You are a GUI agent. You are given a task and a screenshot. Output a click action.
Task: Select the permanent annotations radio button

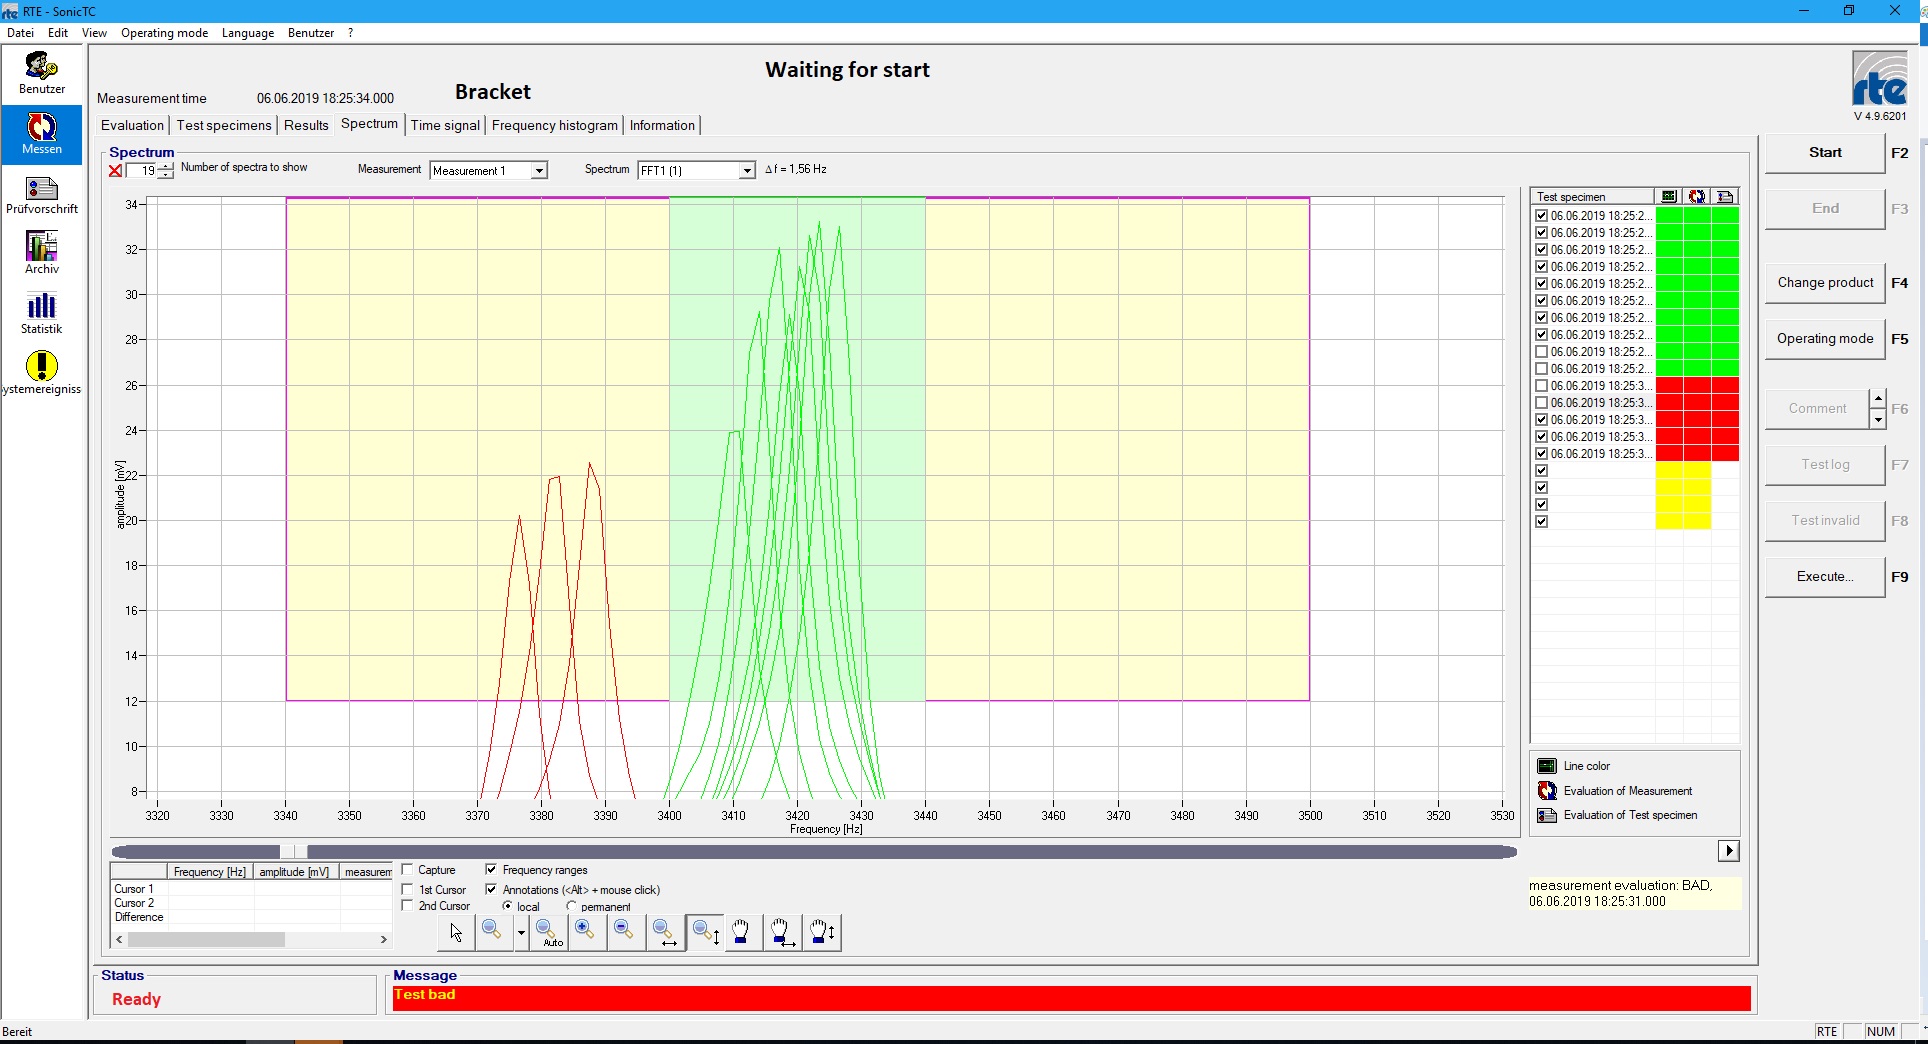pos(570,906)
